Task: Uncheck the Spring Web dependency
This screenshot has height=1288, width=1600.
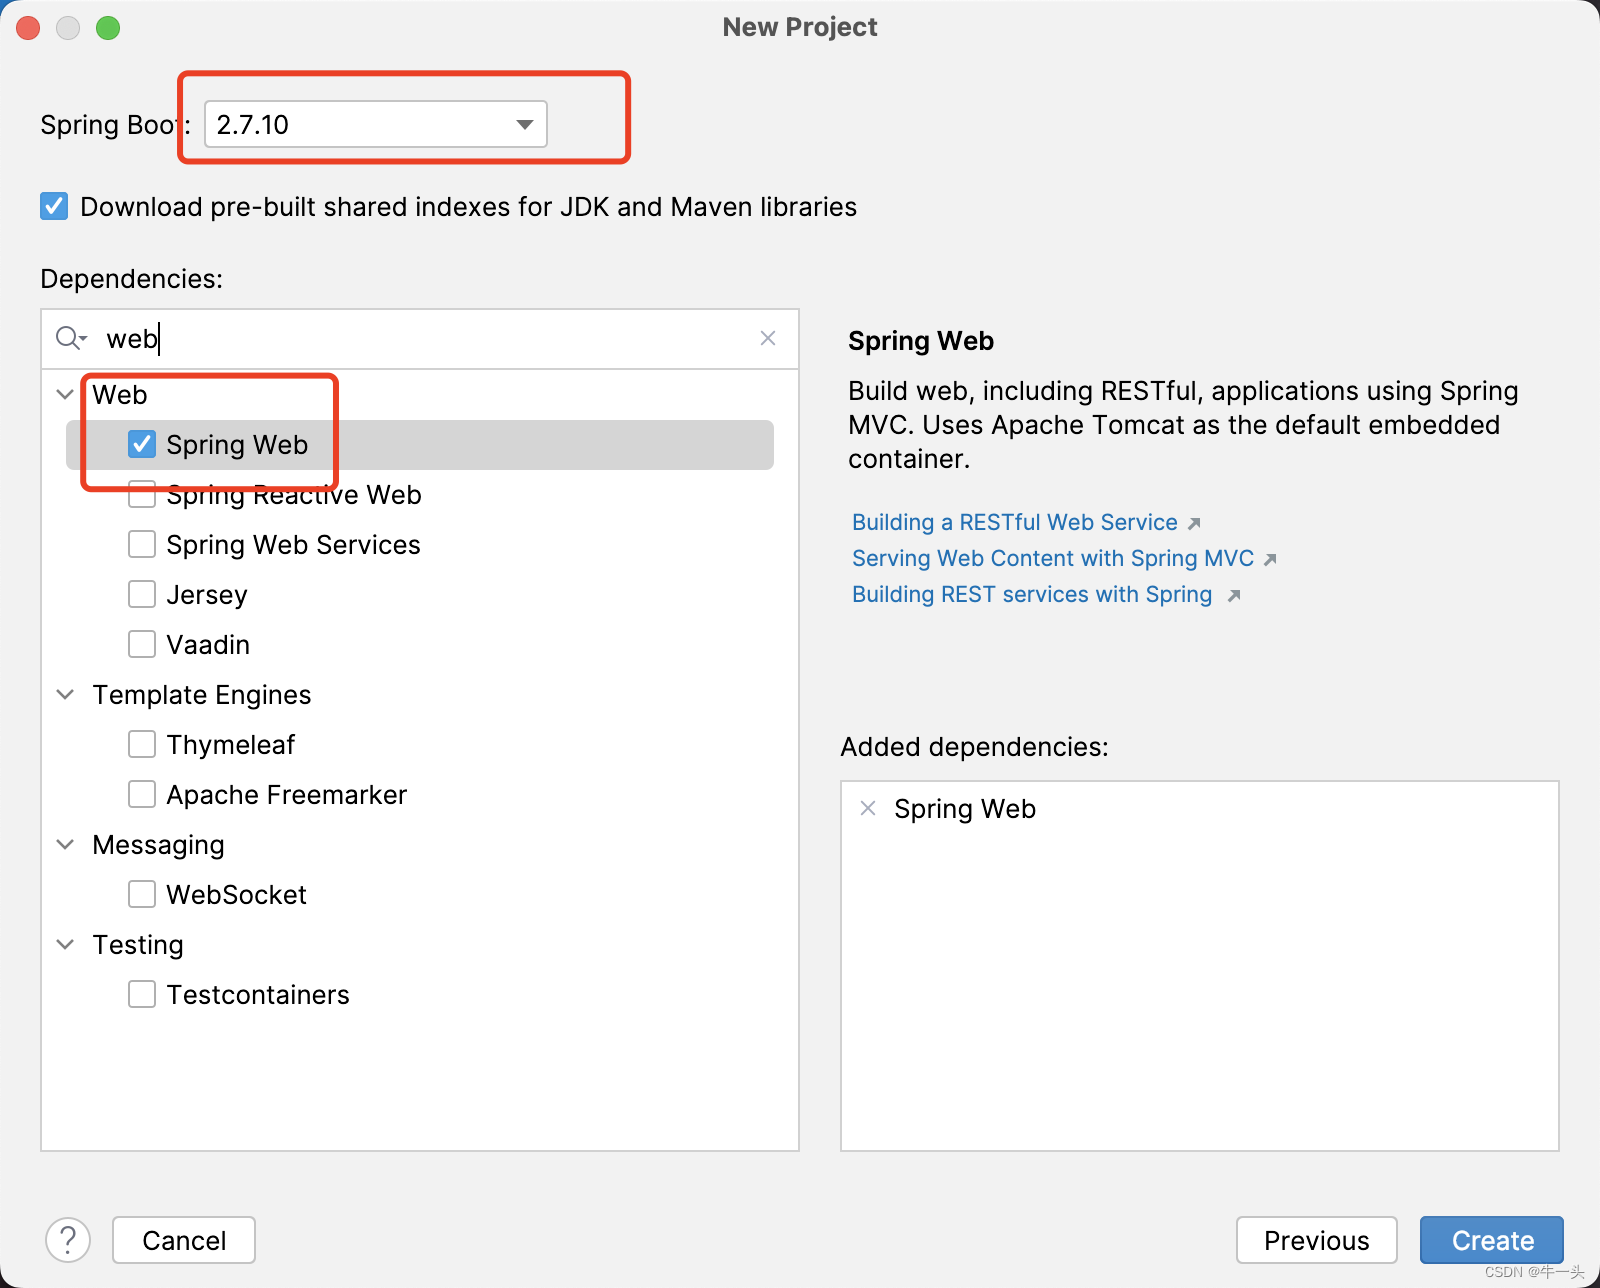Action: point(142,444)
